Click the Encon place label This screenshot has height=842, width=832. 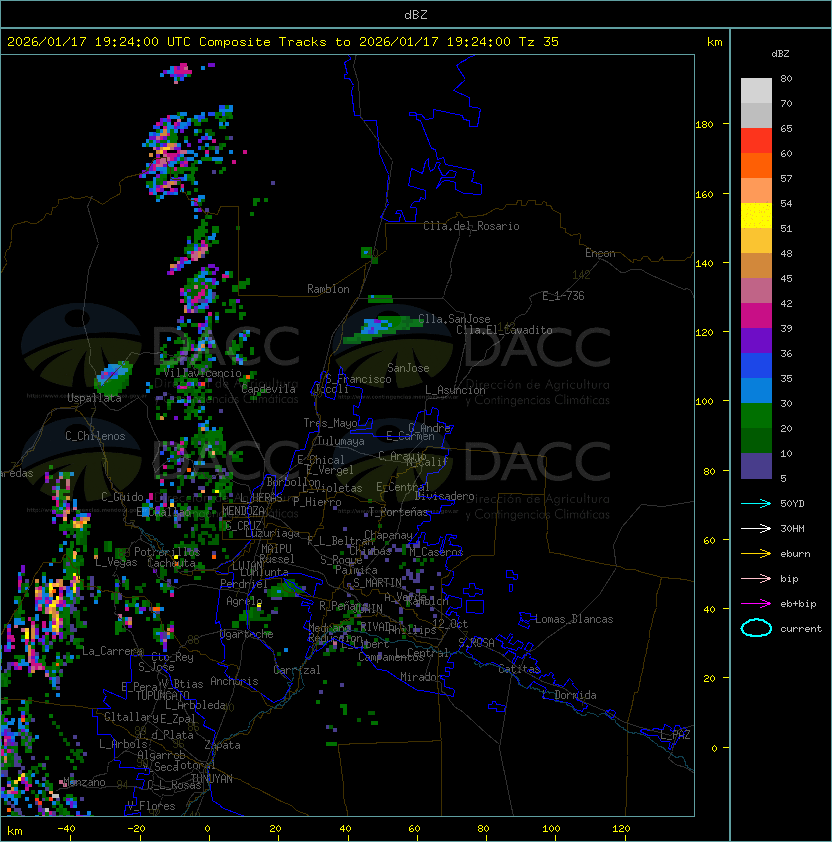[x=600, y=253]
